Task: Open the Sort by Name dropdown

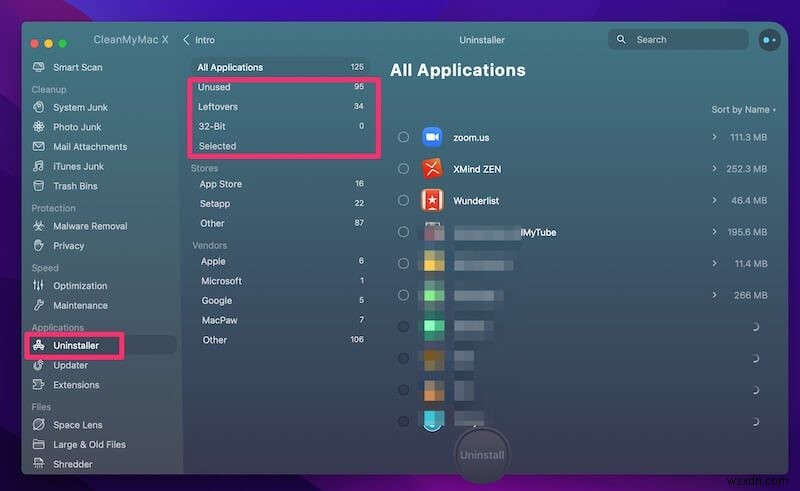Action: 743,110
